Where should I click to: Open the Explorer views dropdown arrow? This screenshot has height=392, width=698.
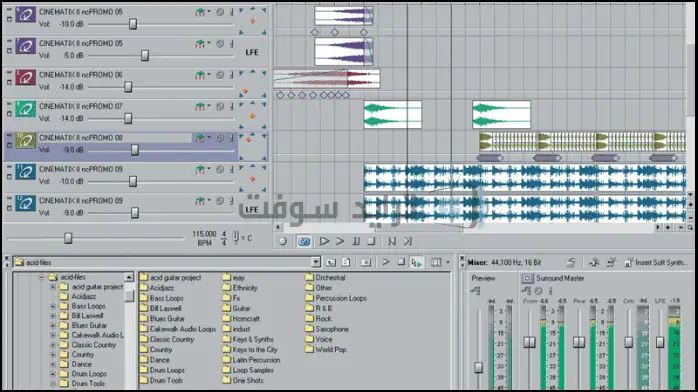(x=448, y=263)
